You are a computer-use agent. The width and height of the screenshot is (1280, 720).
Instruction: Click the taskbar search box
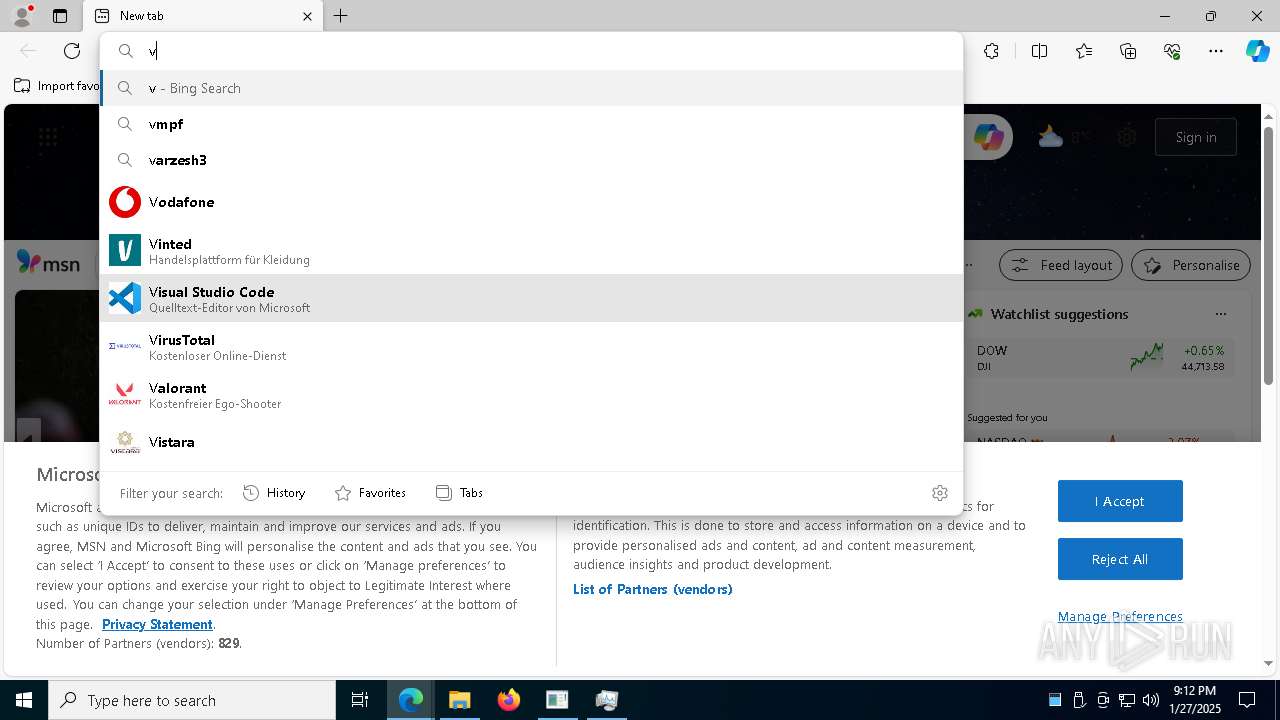click(192, 700)
